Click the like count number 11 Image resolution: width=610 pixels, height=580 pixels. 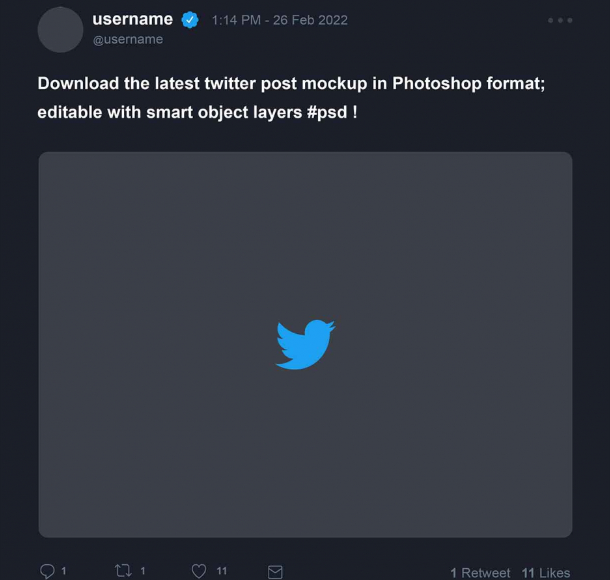(x=222, y=571)
